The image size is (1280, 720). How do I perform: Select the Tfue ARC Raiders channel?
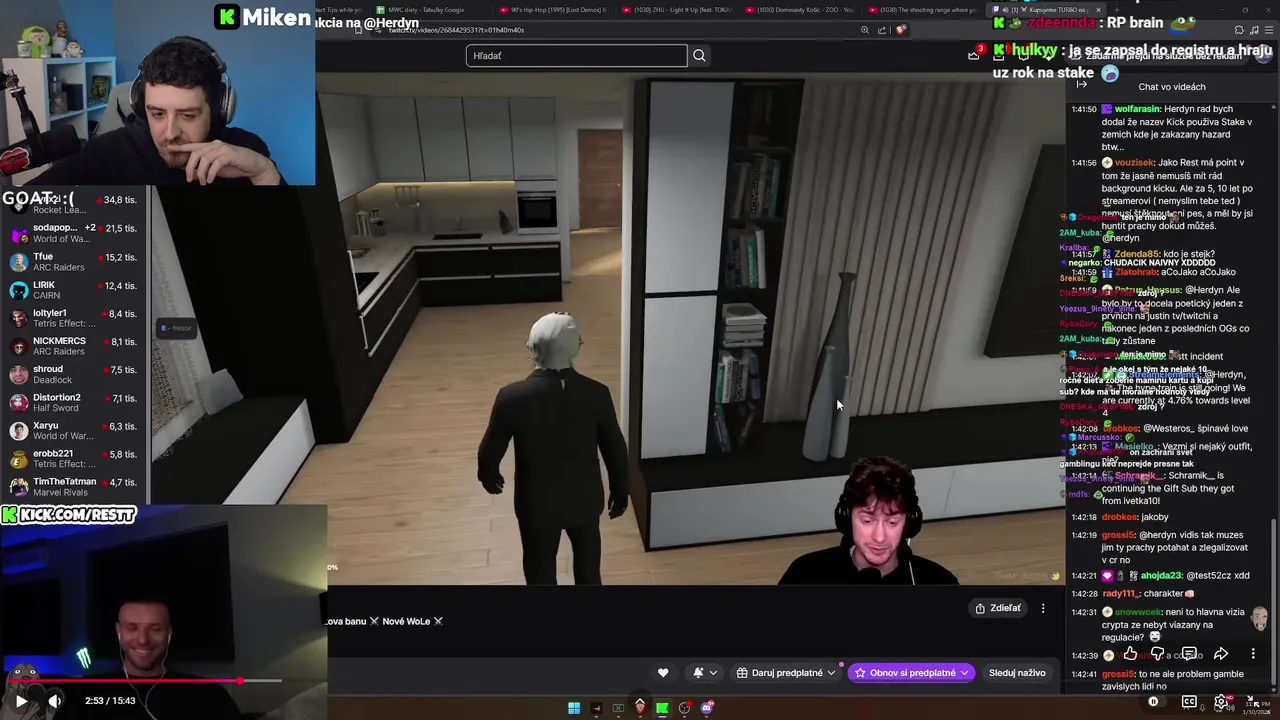click(x=73, y=262)
